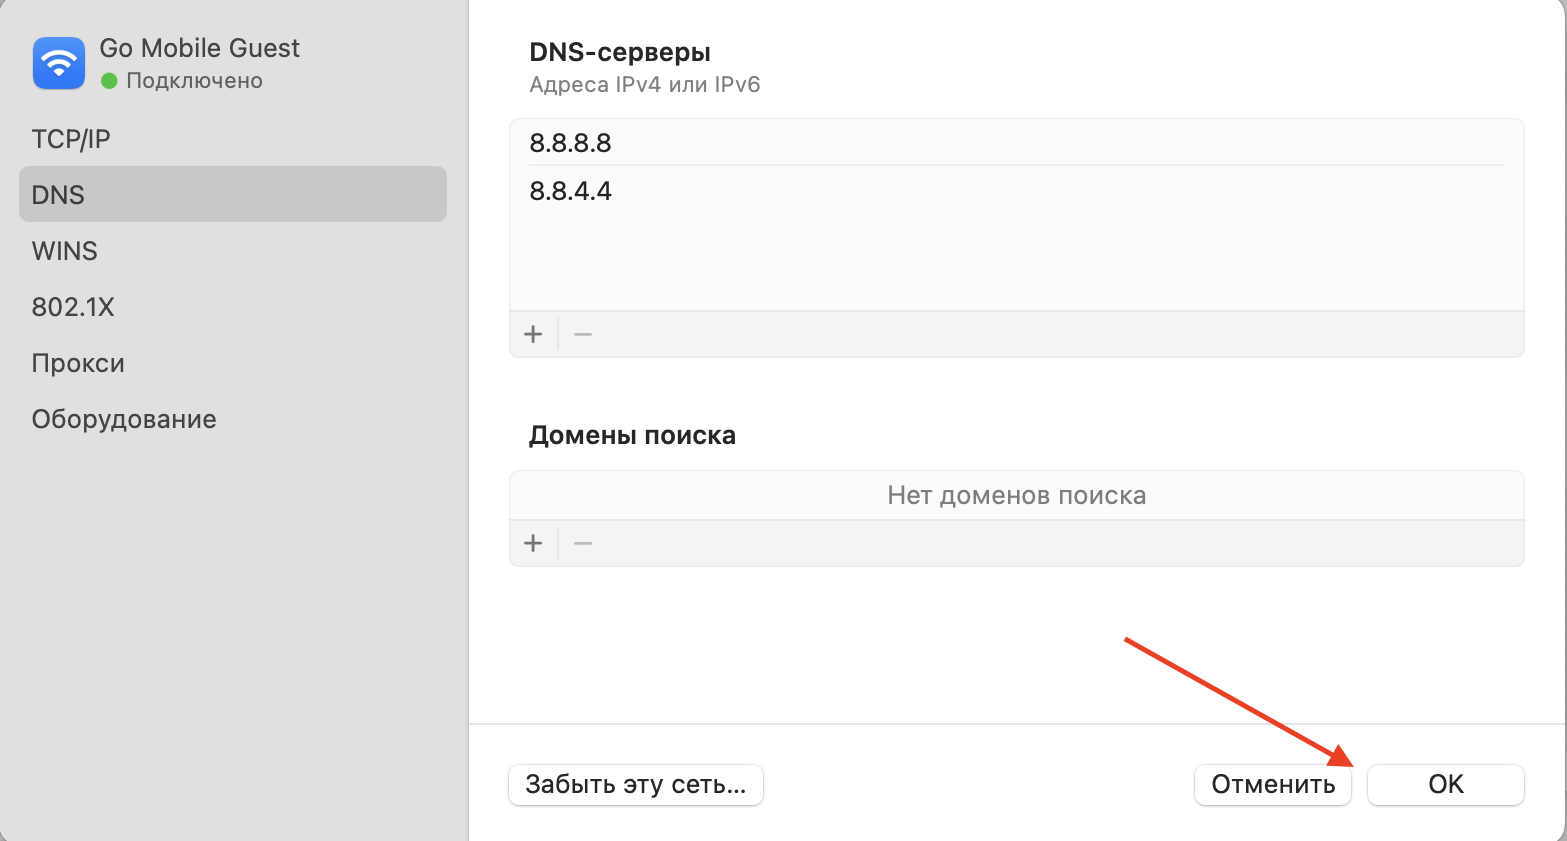Click the green connected status dot
The height and width of the screenshot is (841, 1567).
pos(110,81)
